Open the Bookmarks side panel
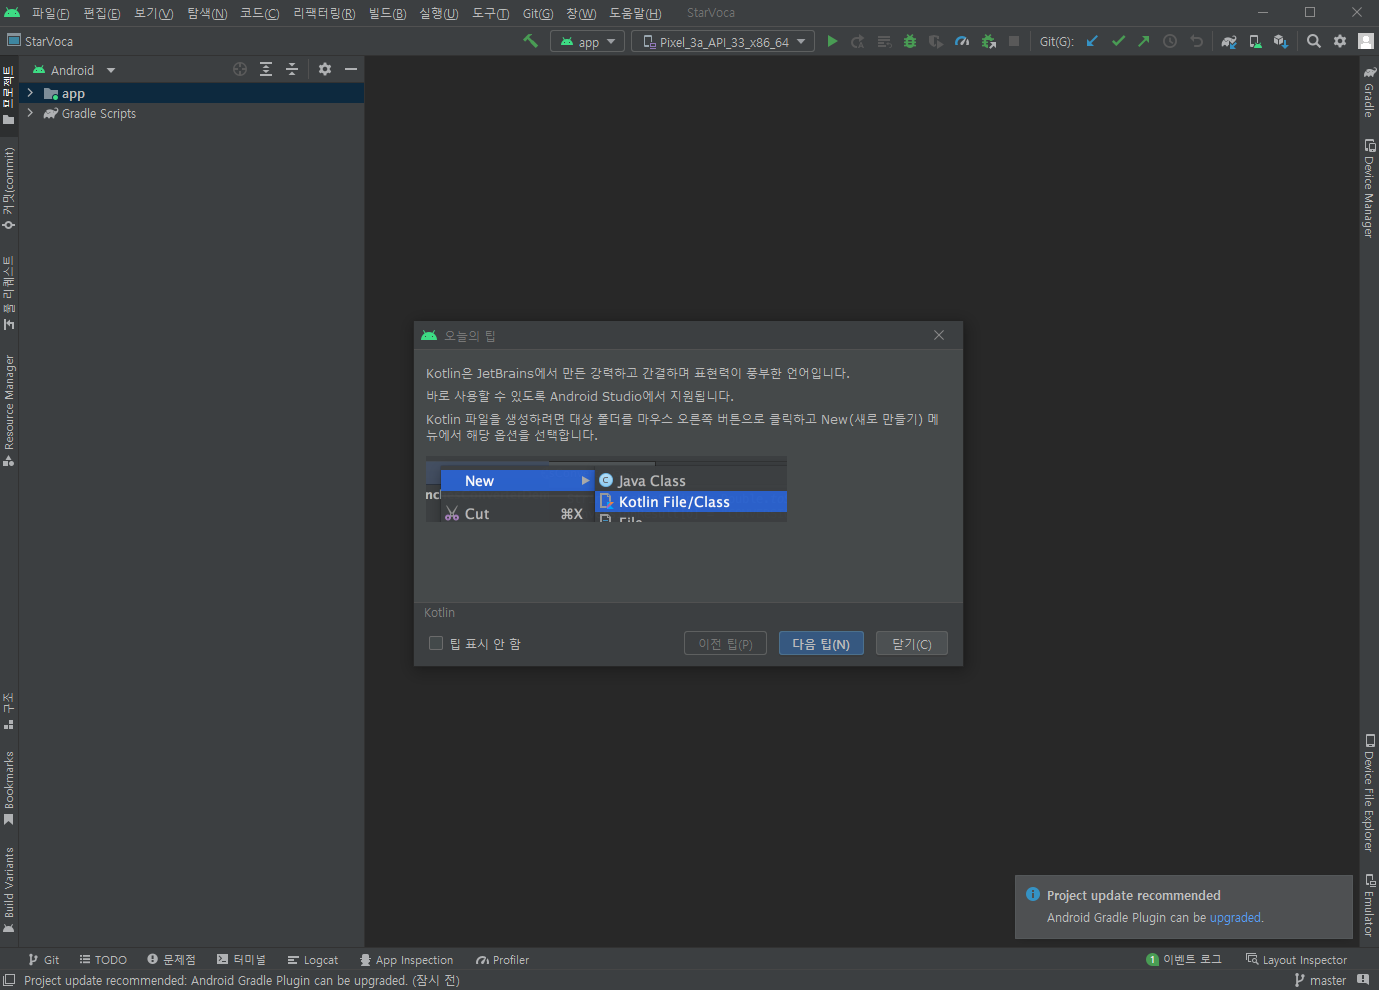This screenshot has width=1379, height=990. point(9,788)
